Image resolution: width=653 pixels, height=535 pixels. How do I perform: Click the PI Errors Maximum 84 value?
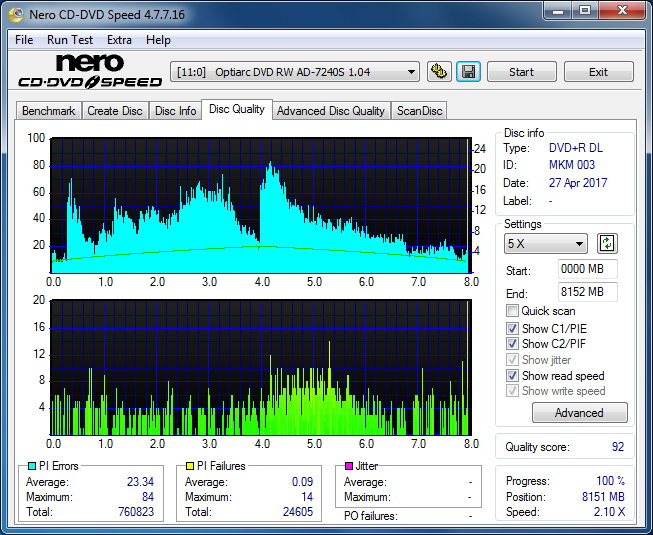coord(148,497)
